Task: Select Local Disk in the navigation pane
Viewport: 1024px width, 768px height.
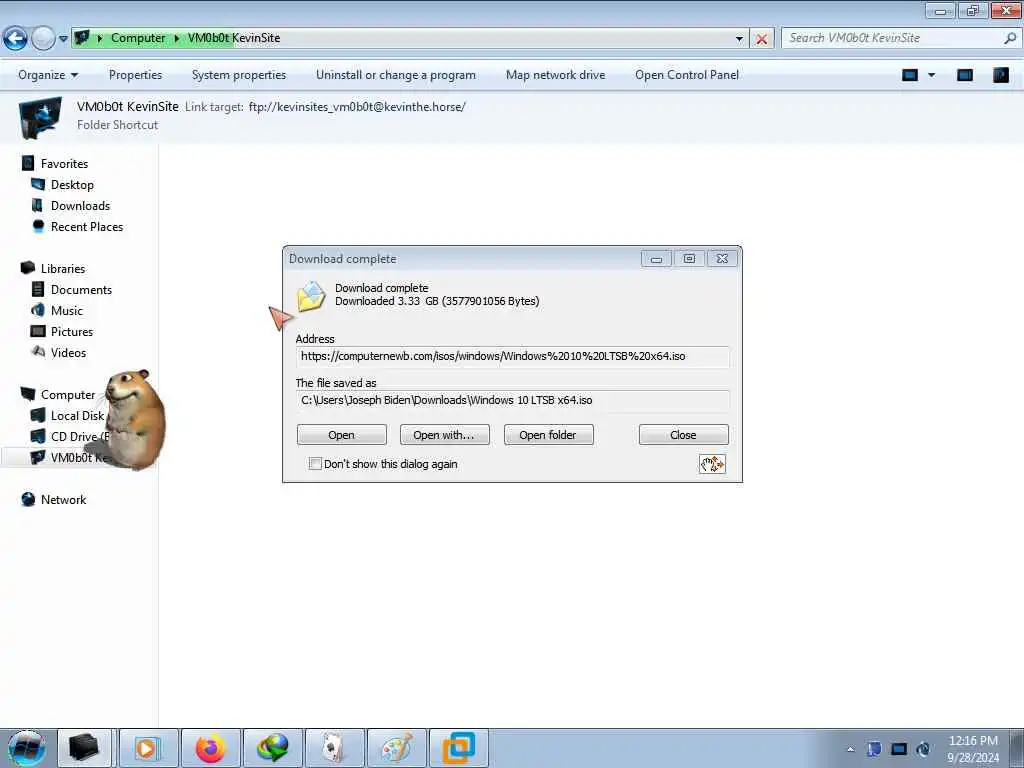Action: click(77, 416)
